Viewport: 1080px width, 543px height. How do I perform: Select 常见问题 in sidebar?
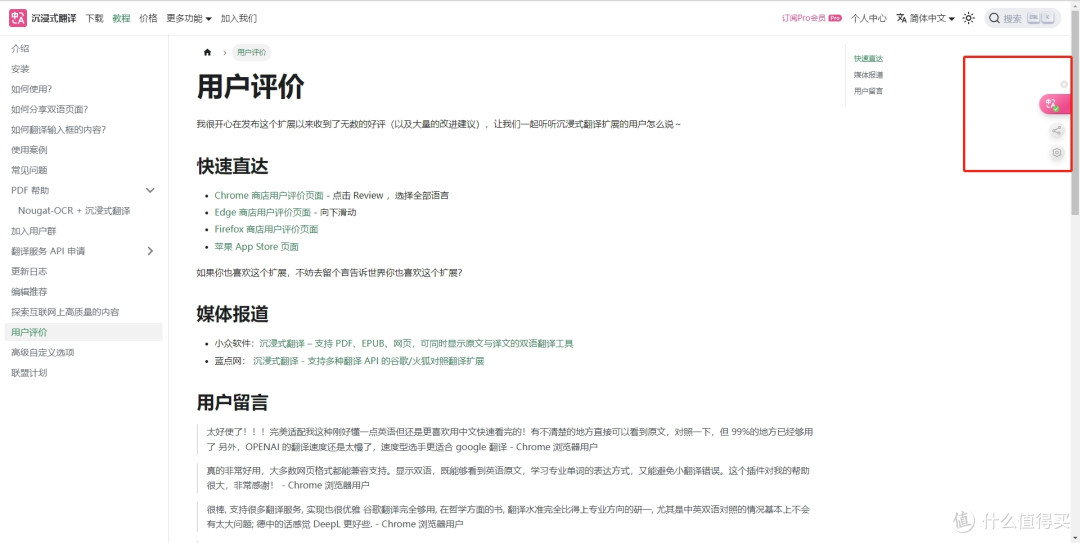click(29, 170)
